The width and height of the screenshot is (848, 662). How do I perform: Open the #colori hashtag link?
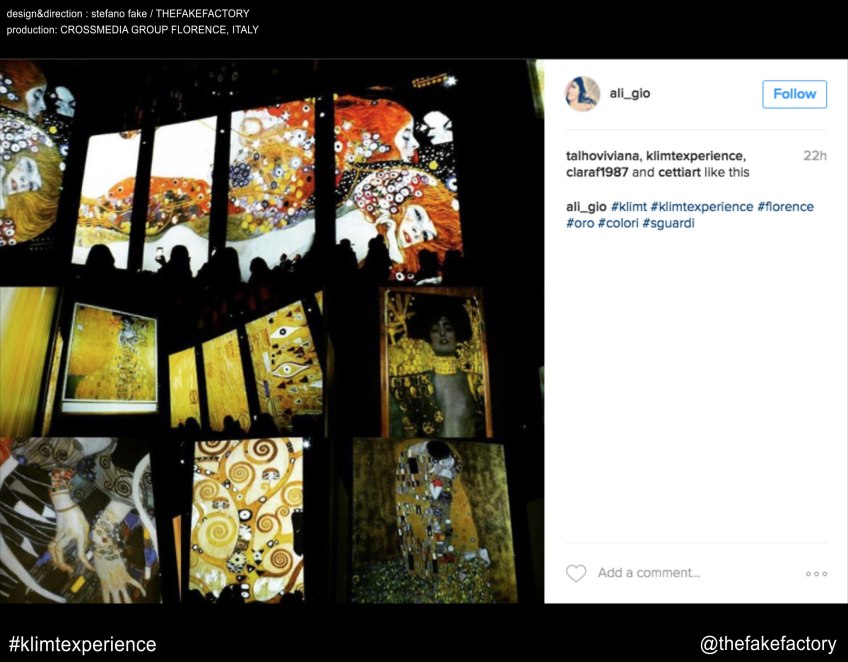(618, 223)
